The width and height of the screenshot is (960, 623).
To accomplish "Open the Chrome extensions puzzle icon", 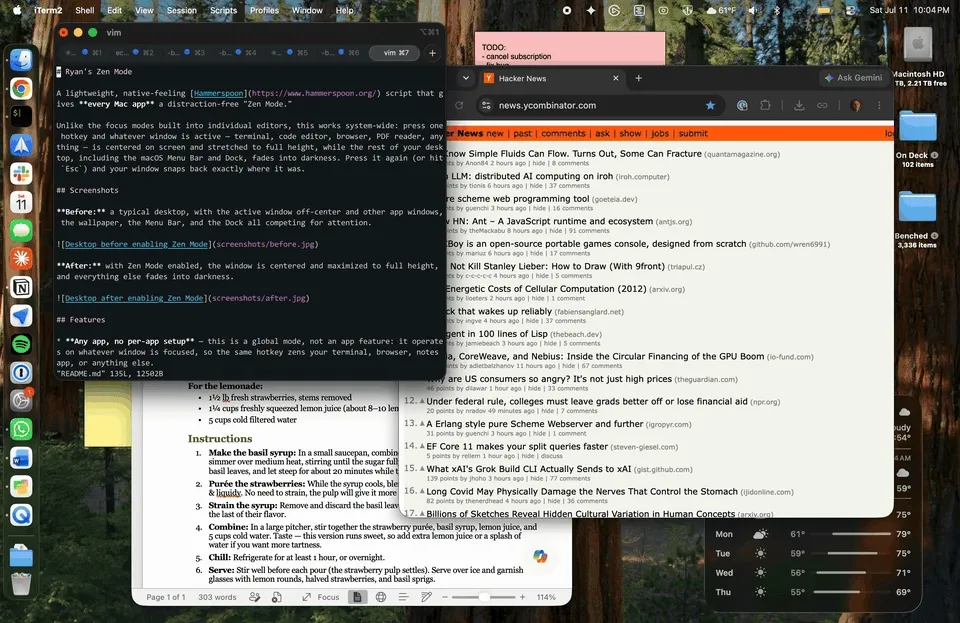I will [x=765, y=105].
